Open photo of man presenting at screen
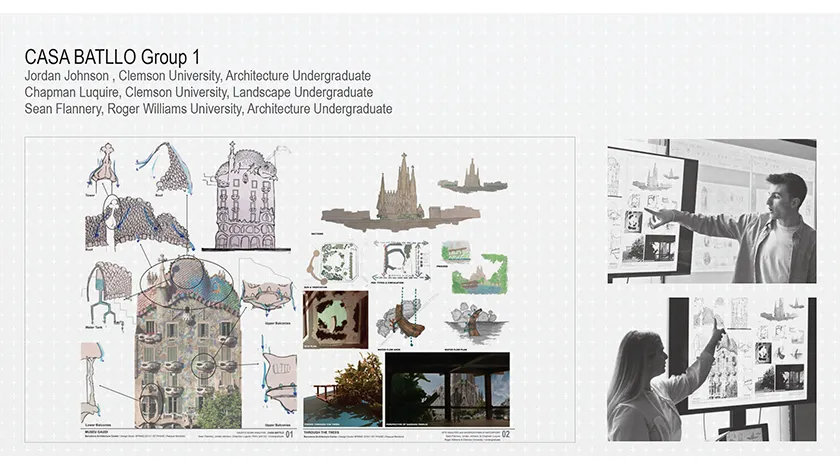 tap(711, 211)
